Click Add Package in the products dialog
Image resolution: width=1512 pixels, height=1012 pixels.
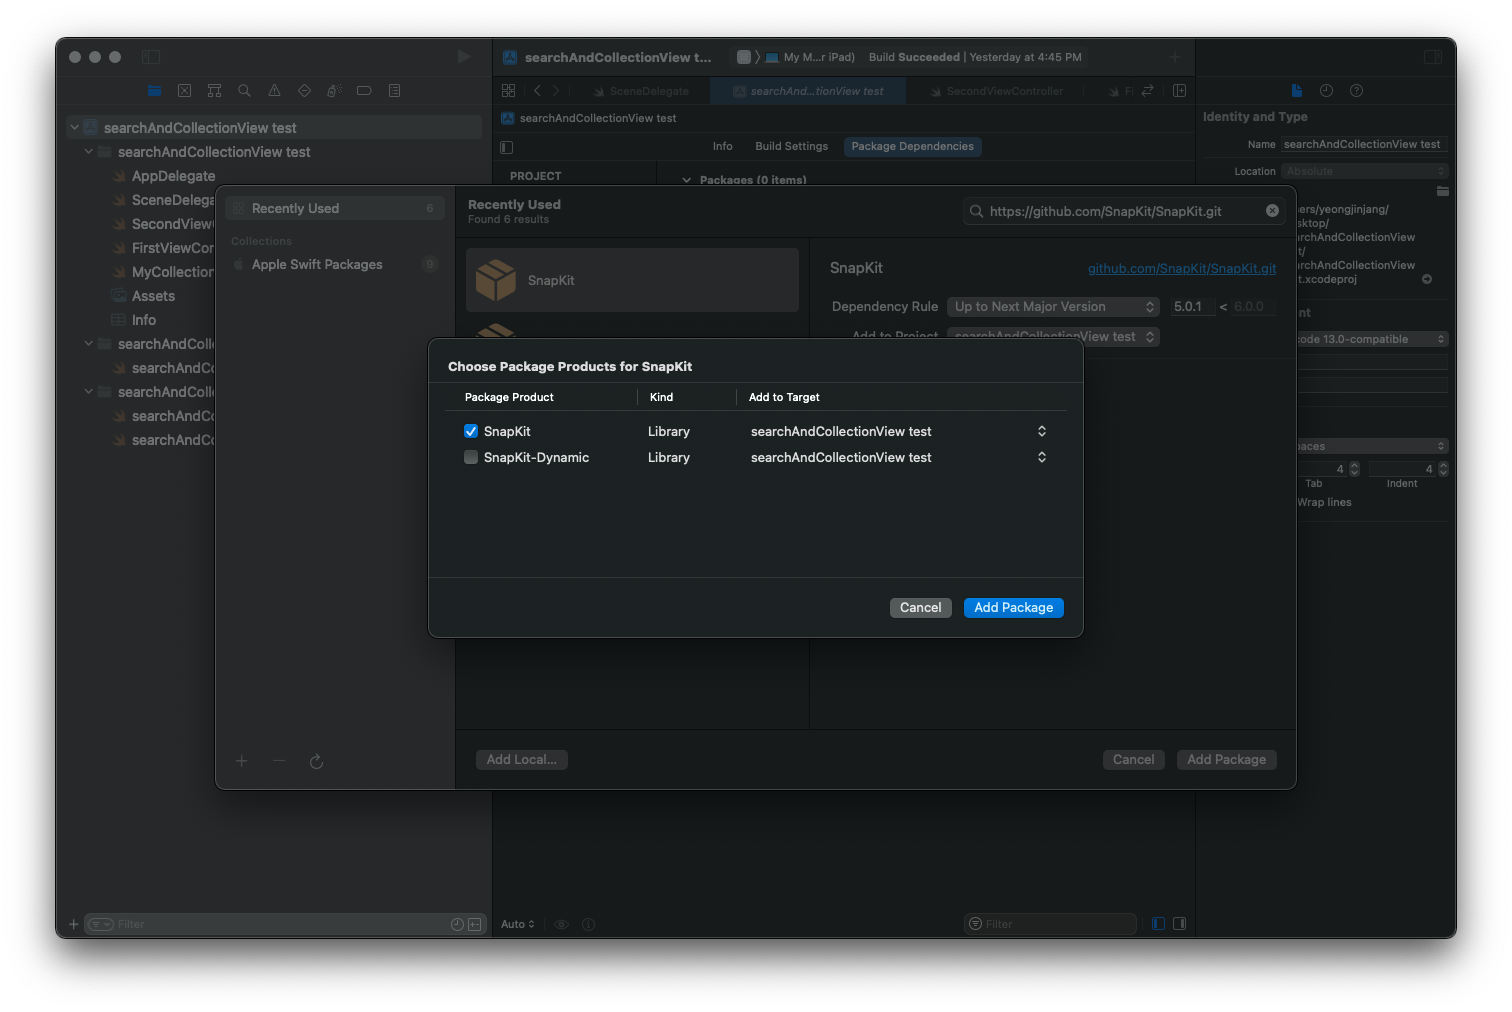coord(1013,608)
